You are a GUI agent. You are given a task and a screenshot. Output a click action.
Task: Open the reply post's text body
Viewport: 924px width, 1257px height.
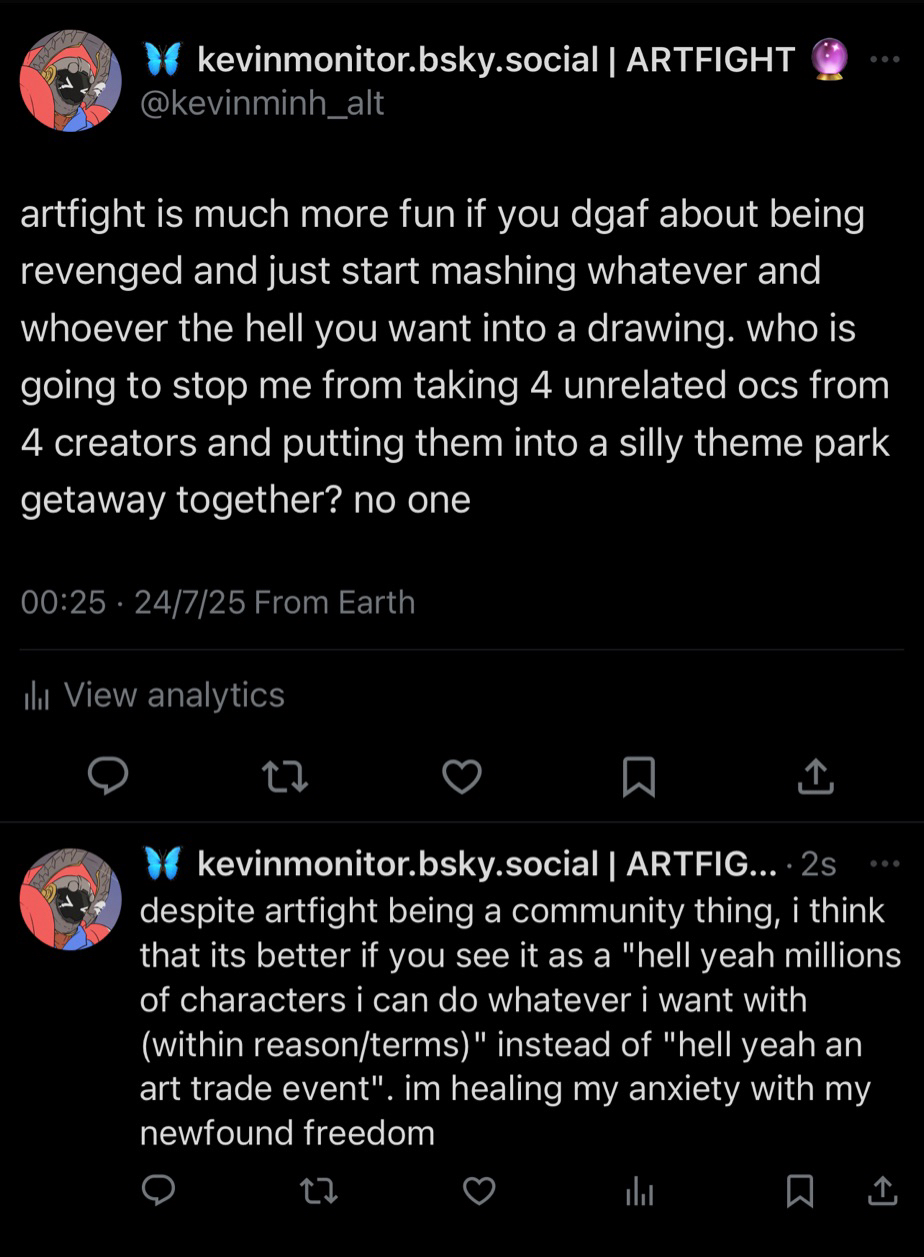(x=510, y=1021)
